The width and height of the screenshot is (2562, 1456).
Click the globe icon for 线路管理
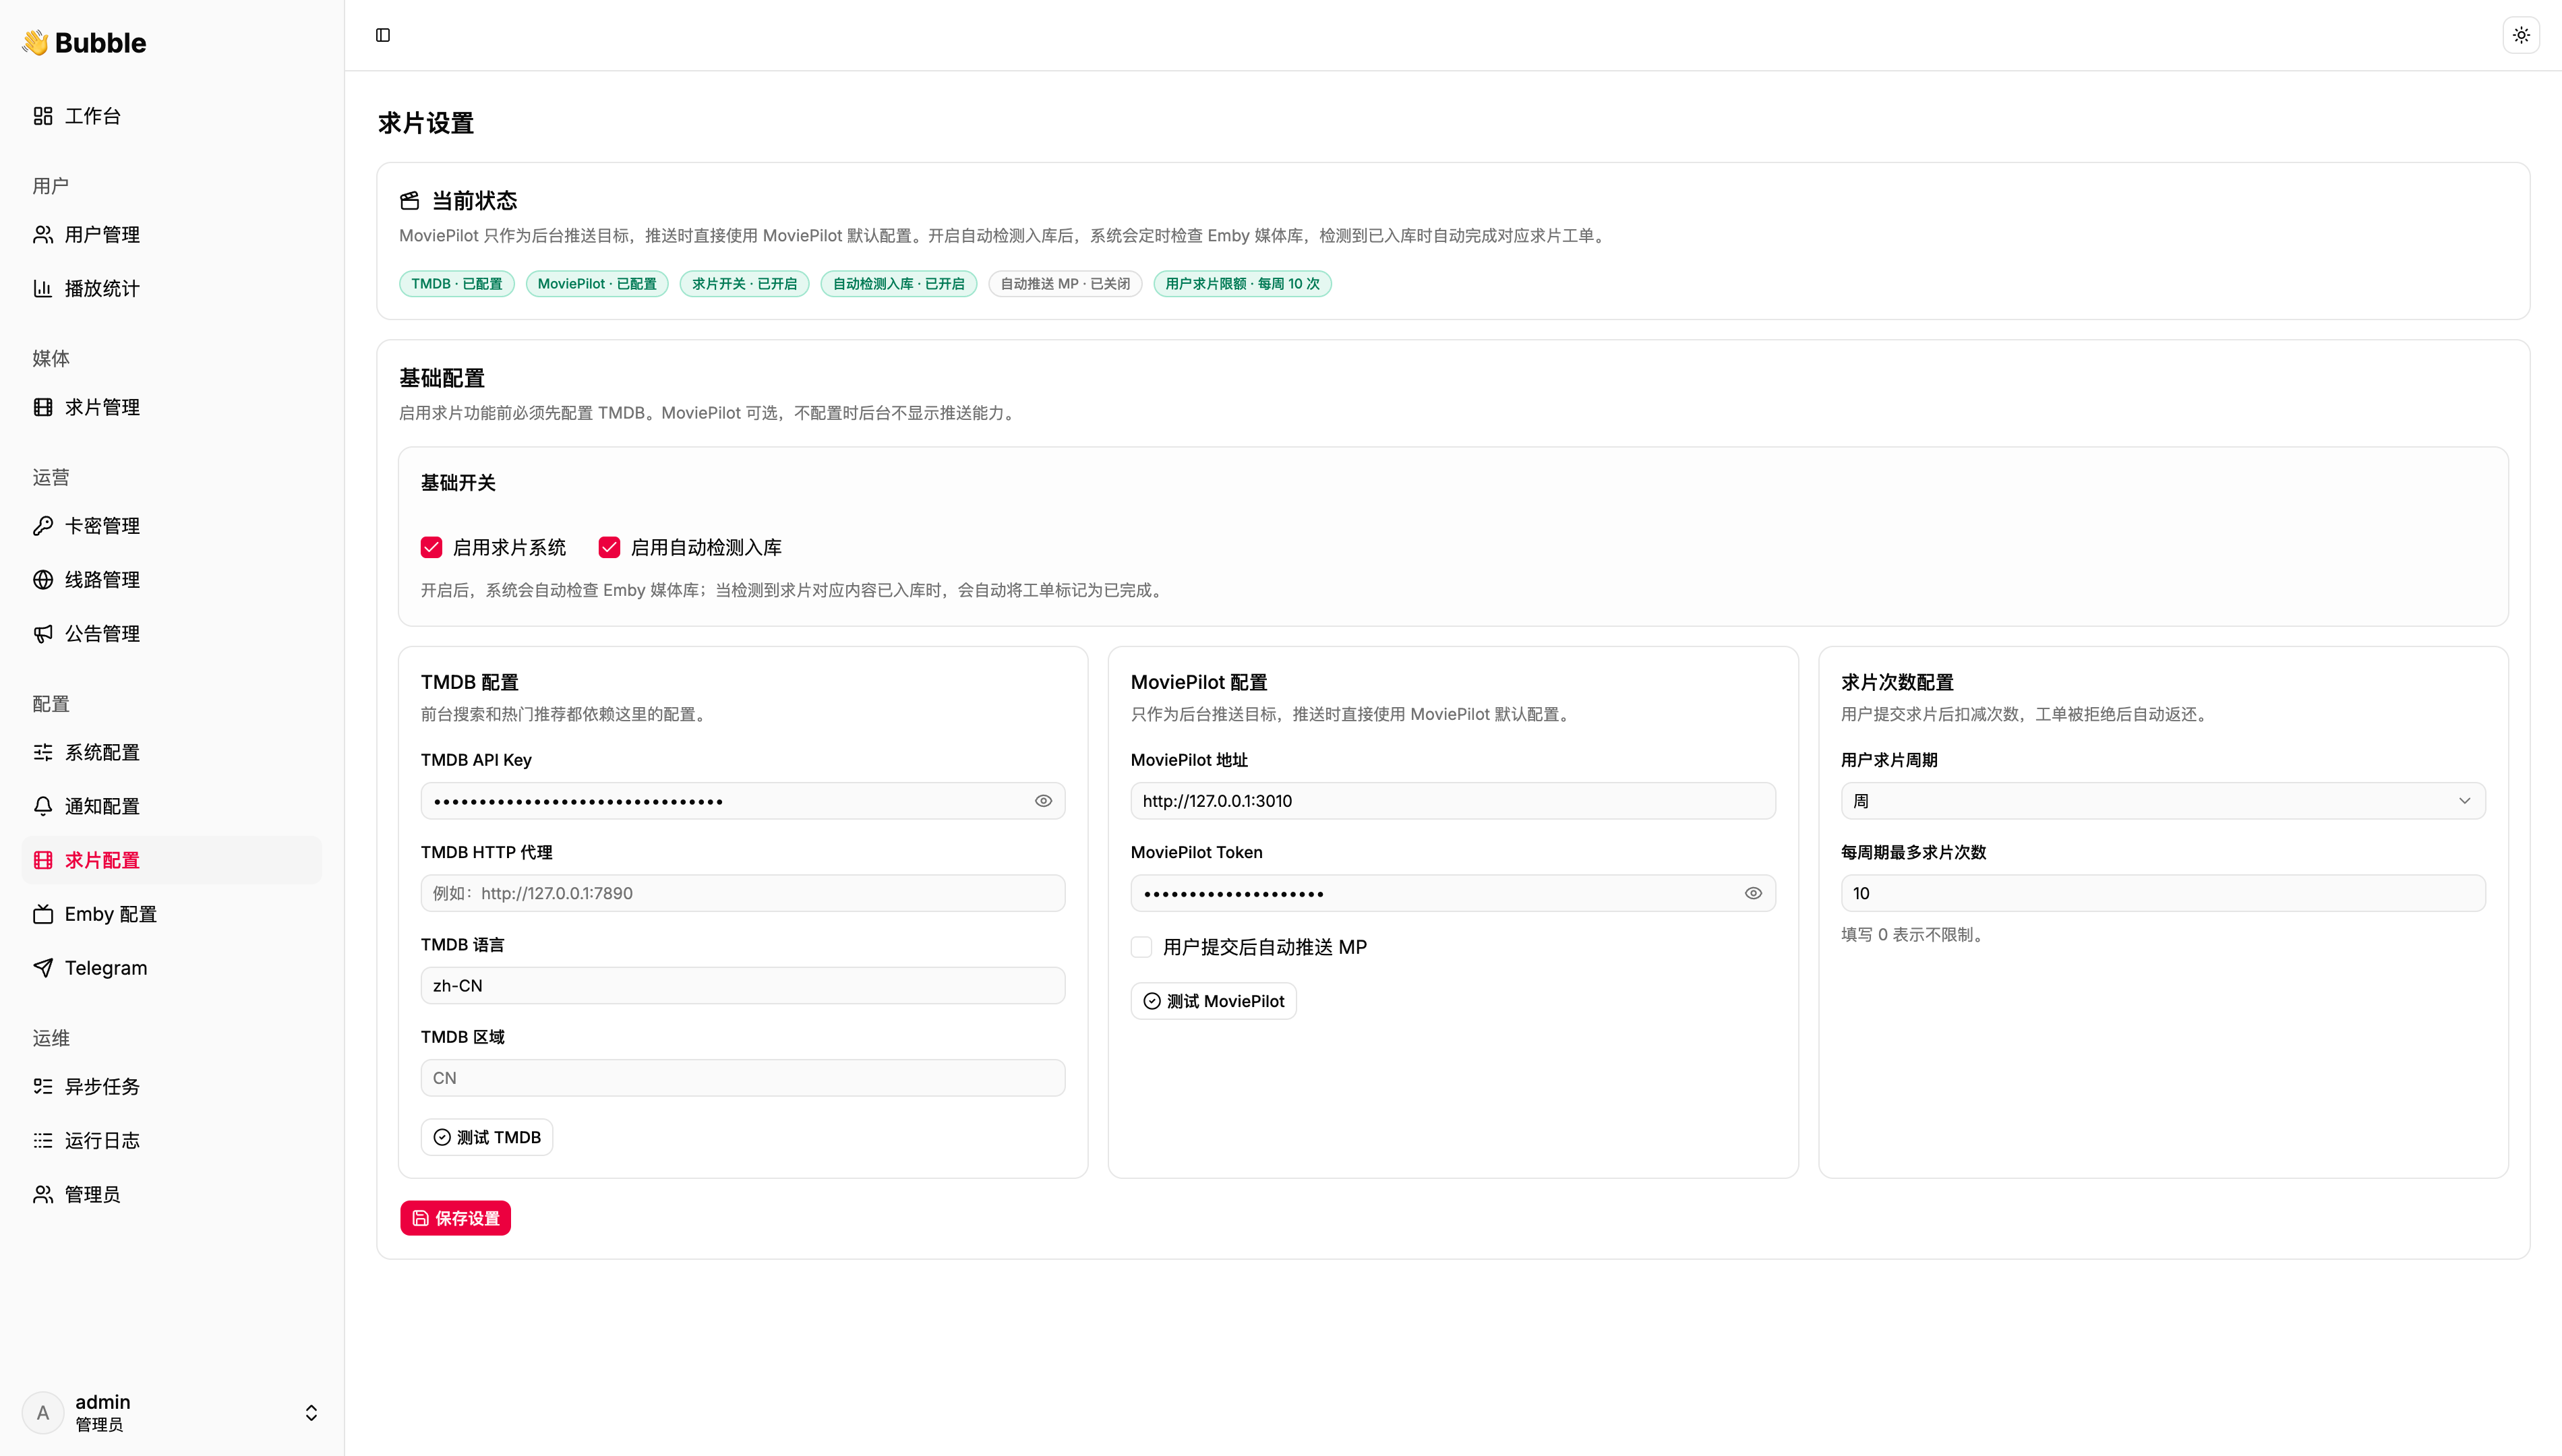43,580
